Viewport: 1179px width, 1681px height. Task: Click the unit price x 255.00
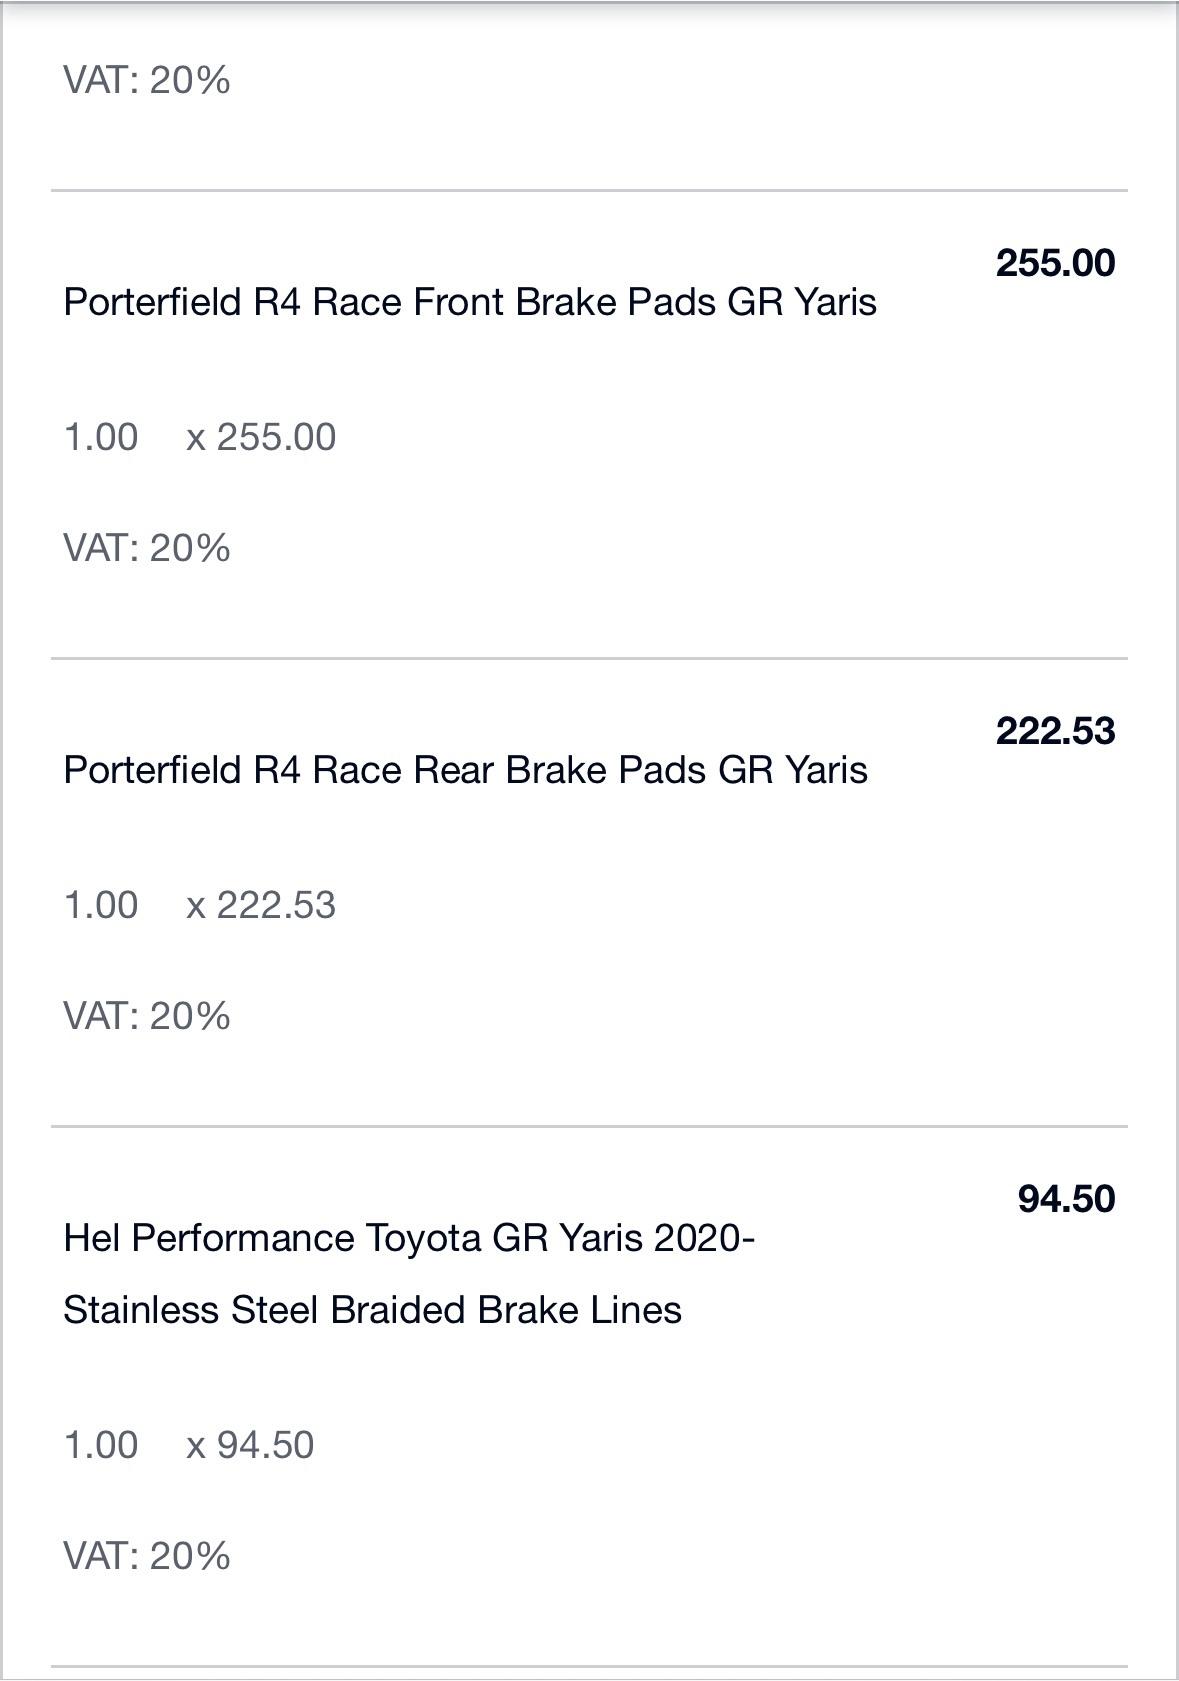[x=261, y=437]
